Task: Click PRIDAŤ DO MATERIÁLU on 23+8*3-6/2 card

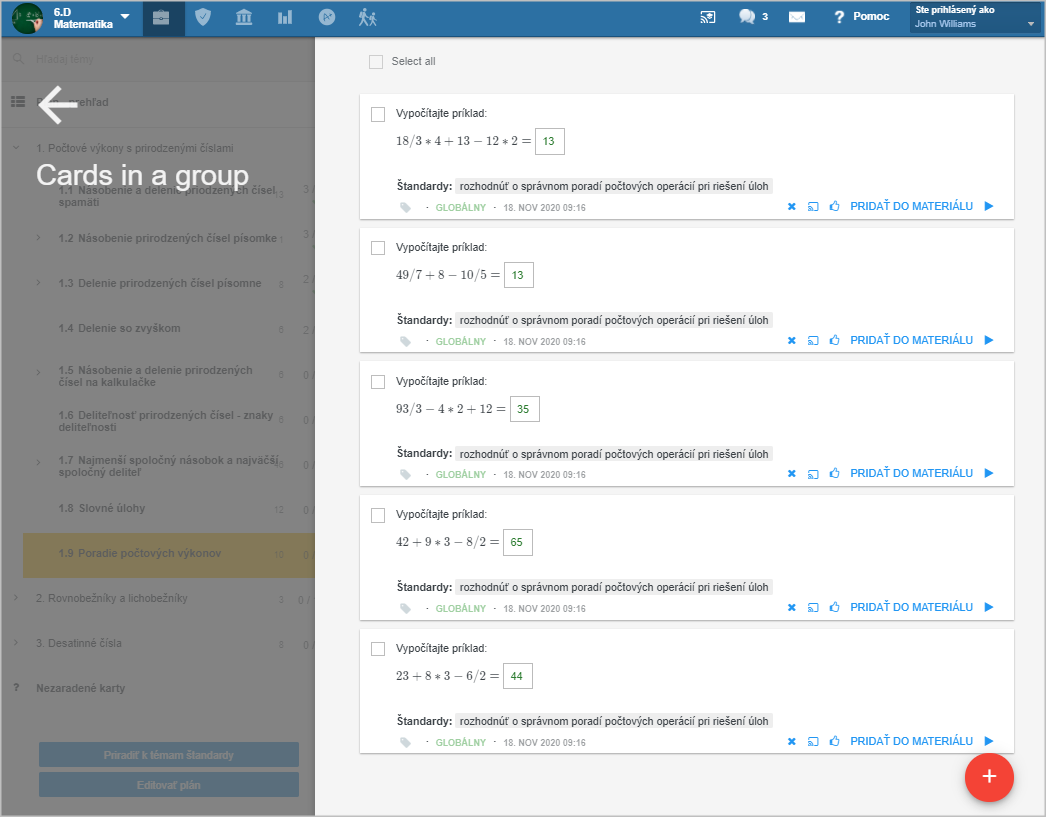Action: pyautogui.click(x=911, y=741)
